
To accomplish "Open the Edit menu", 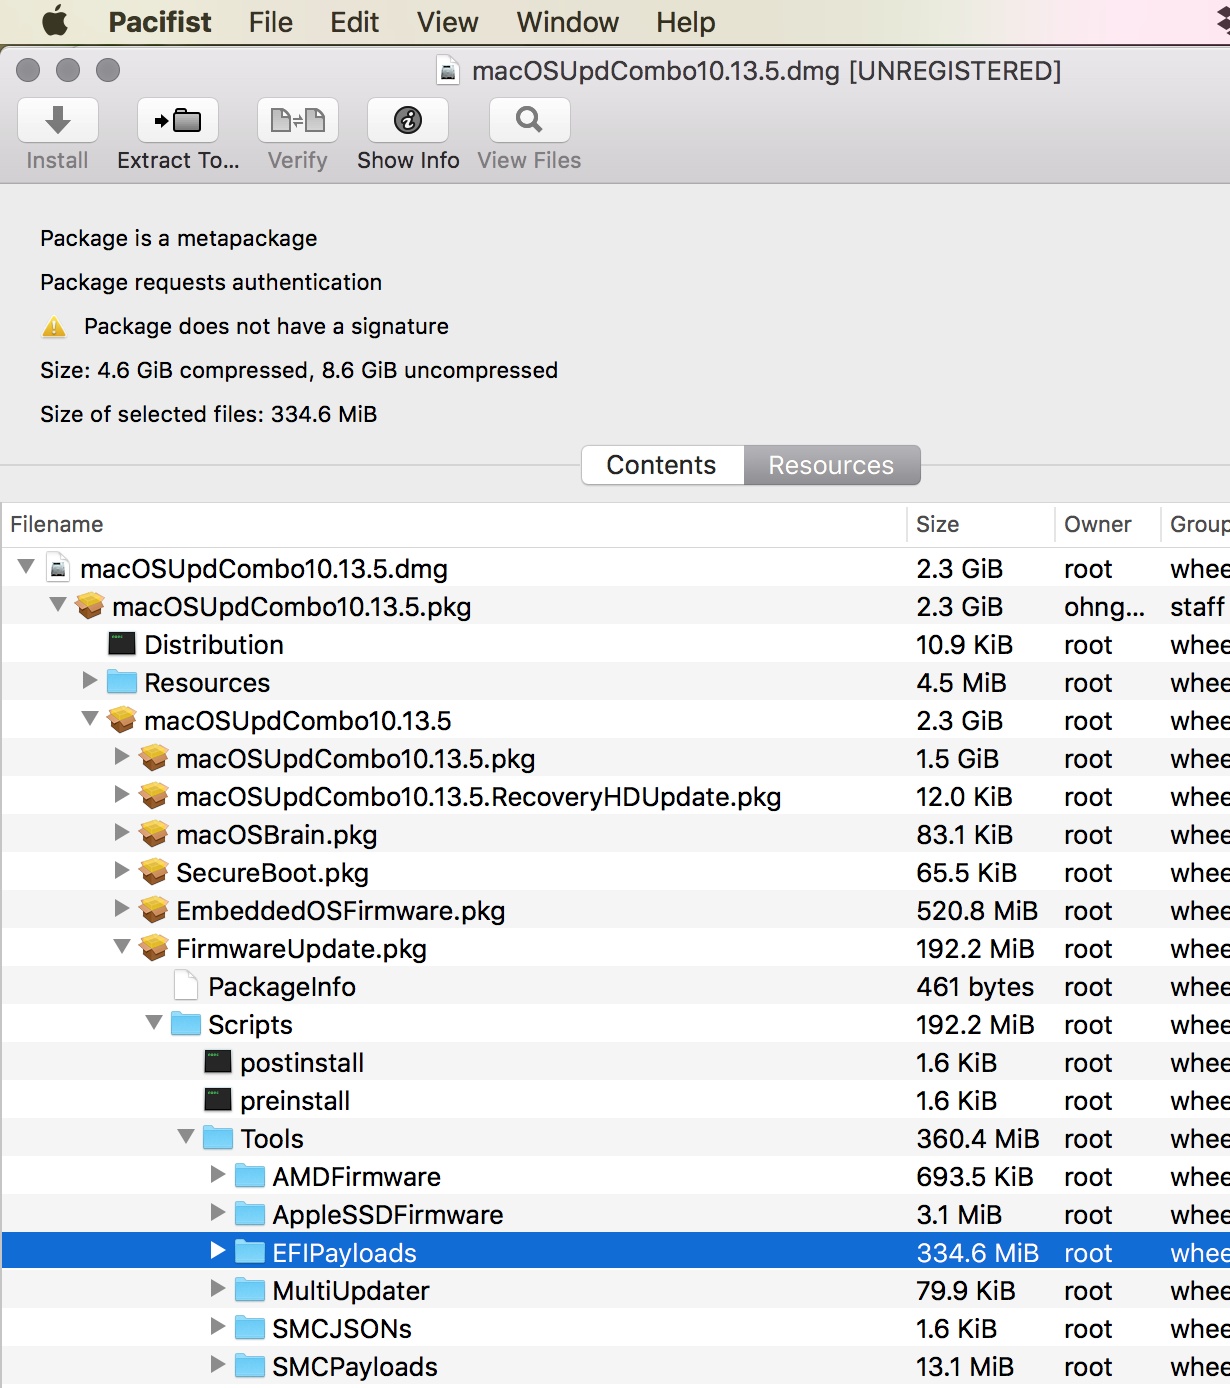I will 355,22.
